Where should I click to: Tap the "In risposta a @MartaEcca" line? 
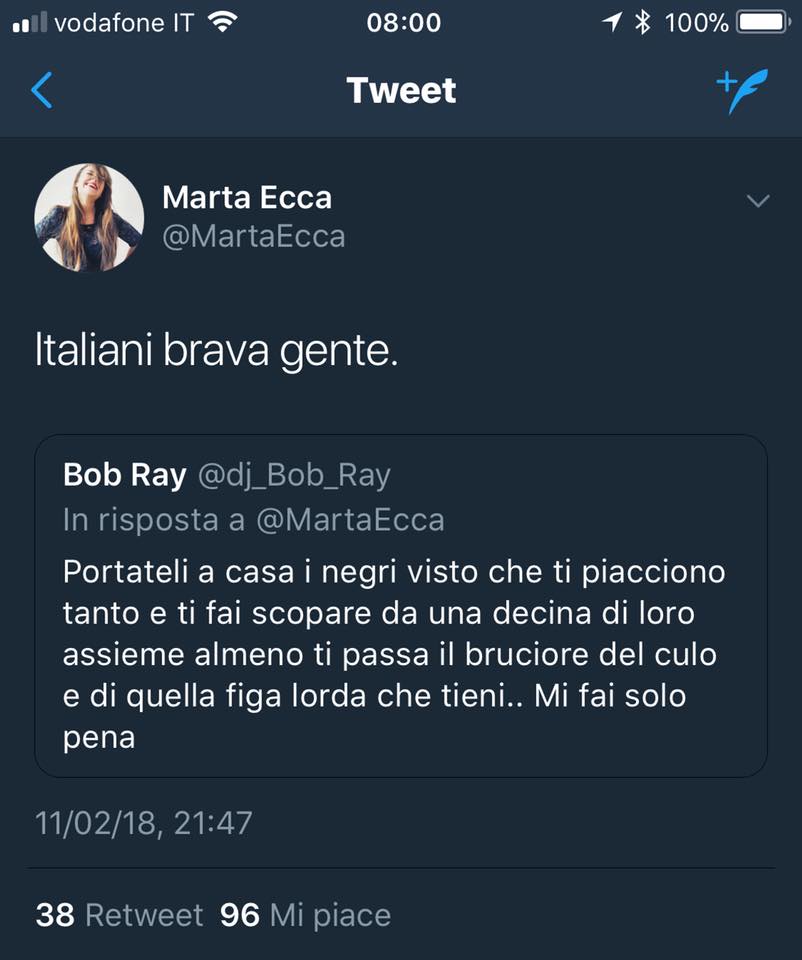coord(253,520)
